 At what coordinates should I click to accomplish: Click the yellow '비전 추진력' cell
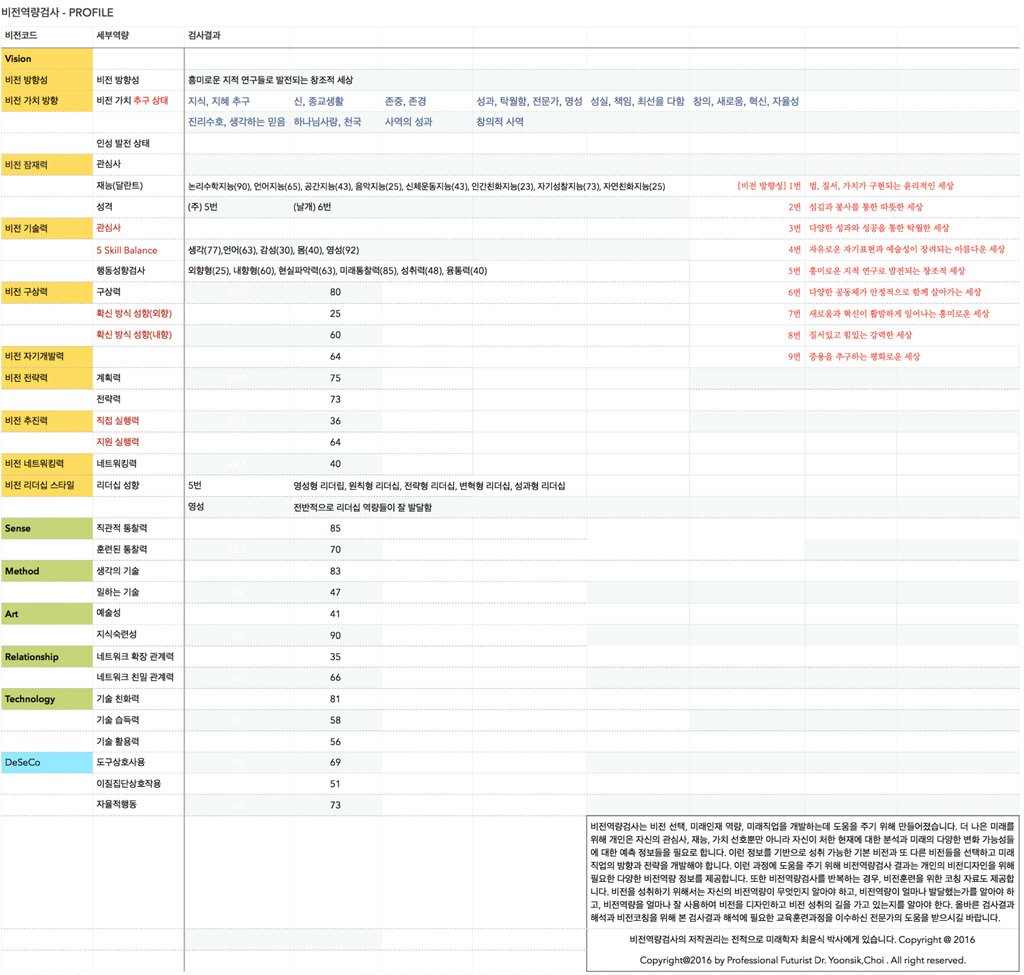coord(47,421)
